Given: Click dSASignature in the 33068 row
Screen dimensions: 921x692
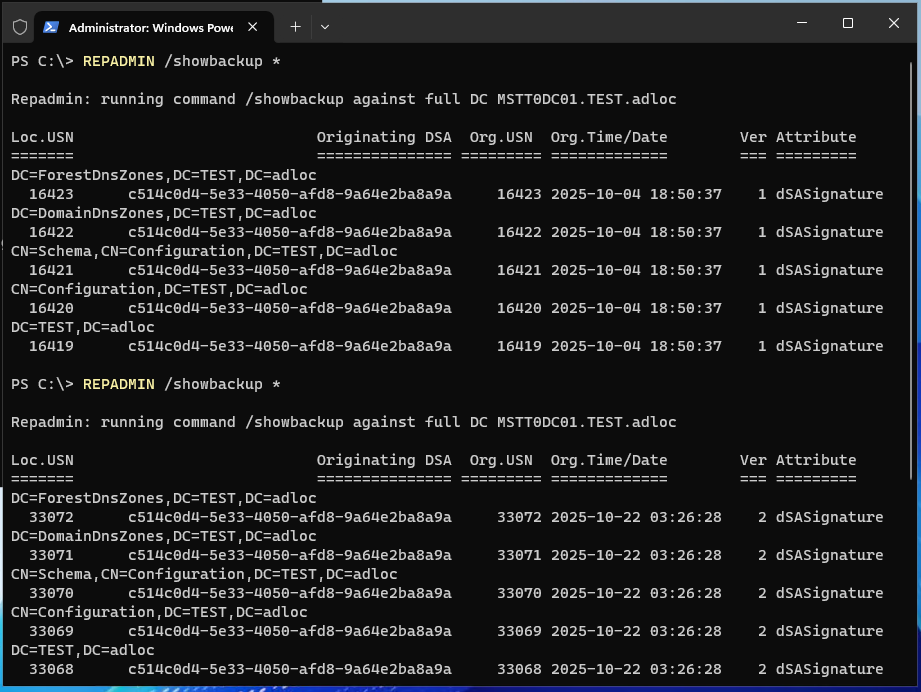Looking at the screenshot, I should coord(829,669).
